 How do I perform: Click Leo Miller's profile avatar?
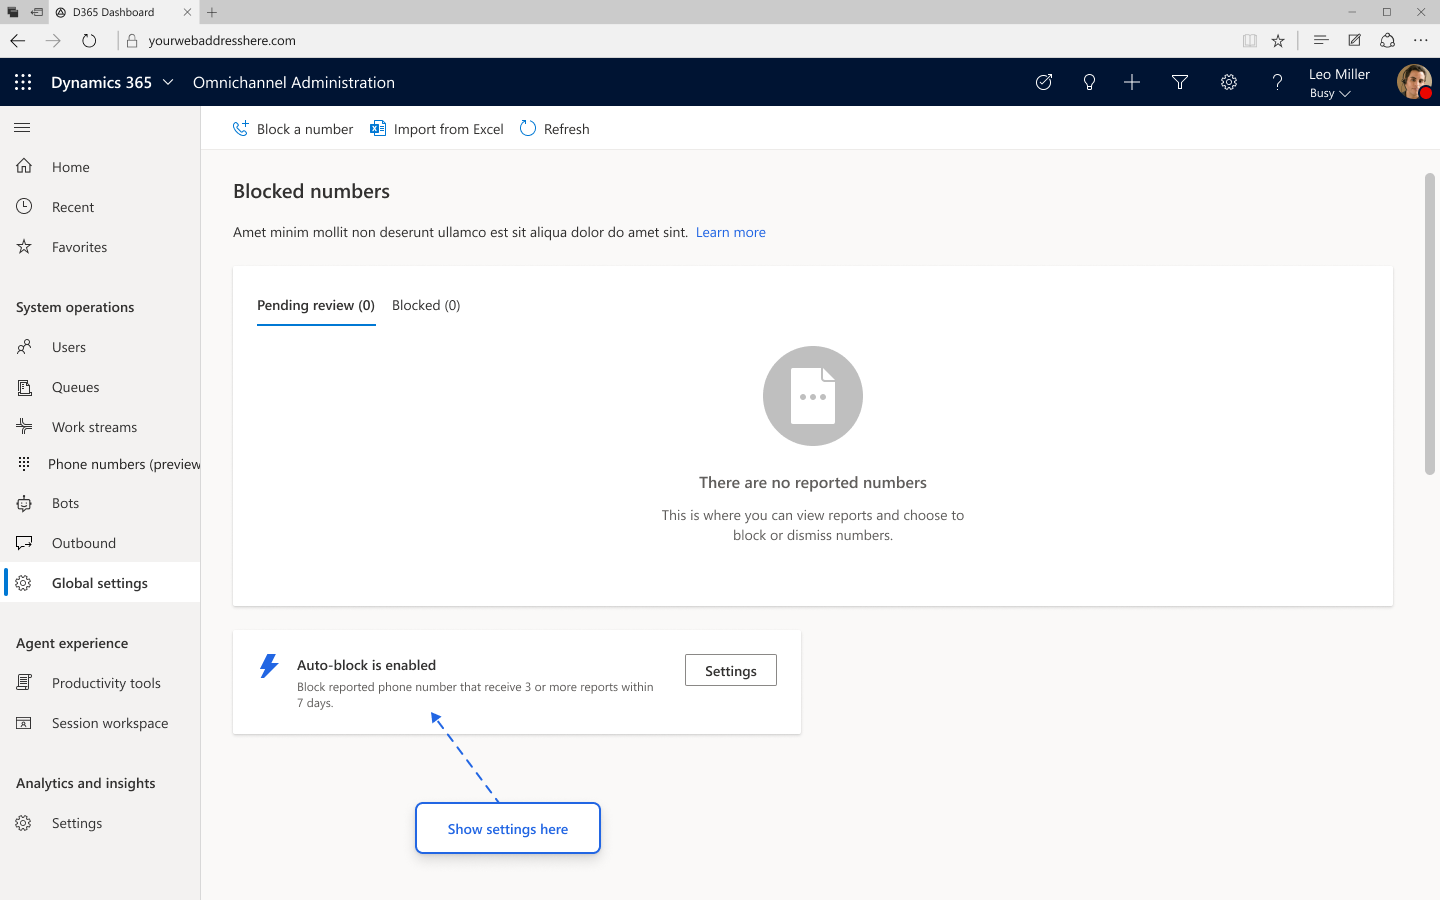click(x=1414, y=82)
